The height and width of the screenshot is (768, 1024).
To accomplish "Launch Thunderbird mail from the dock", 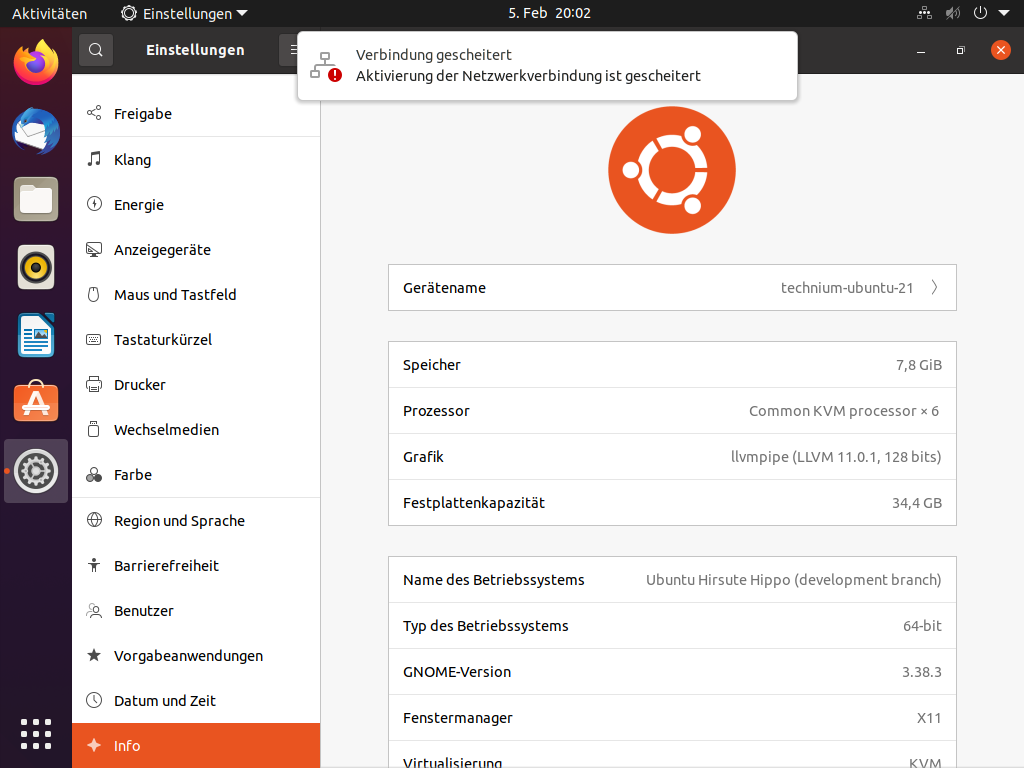I will (36, 131).
